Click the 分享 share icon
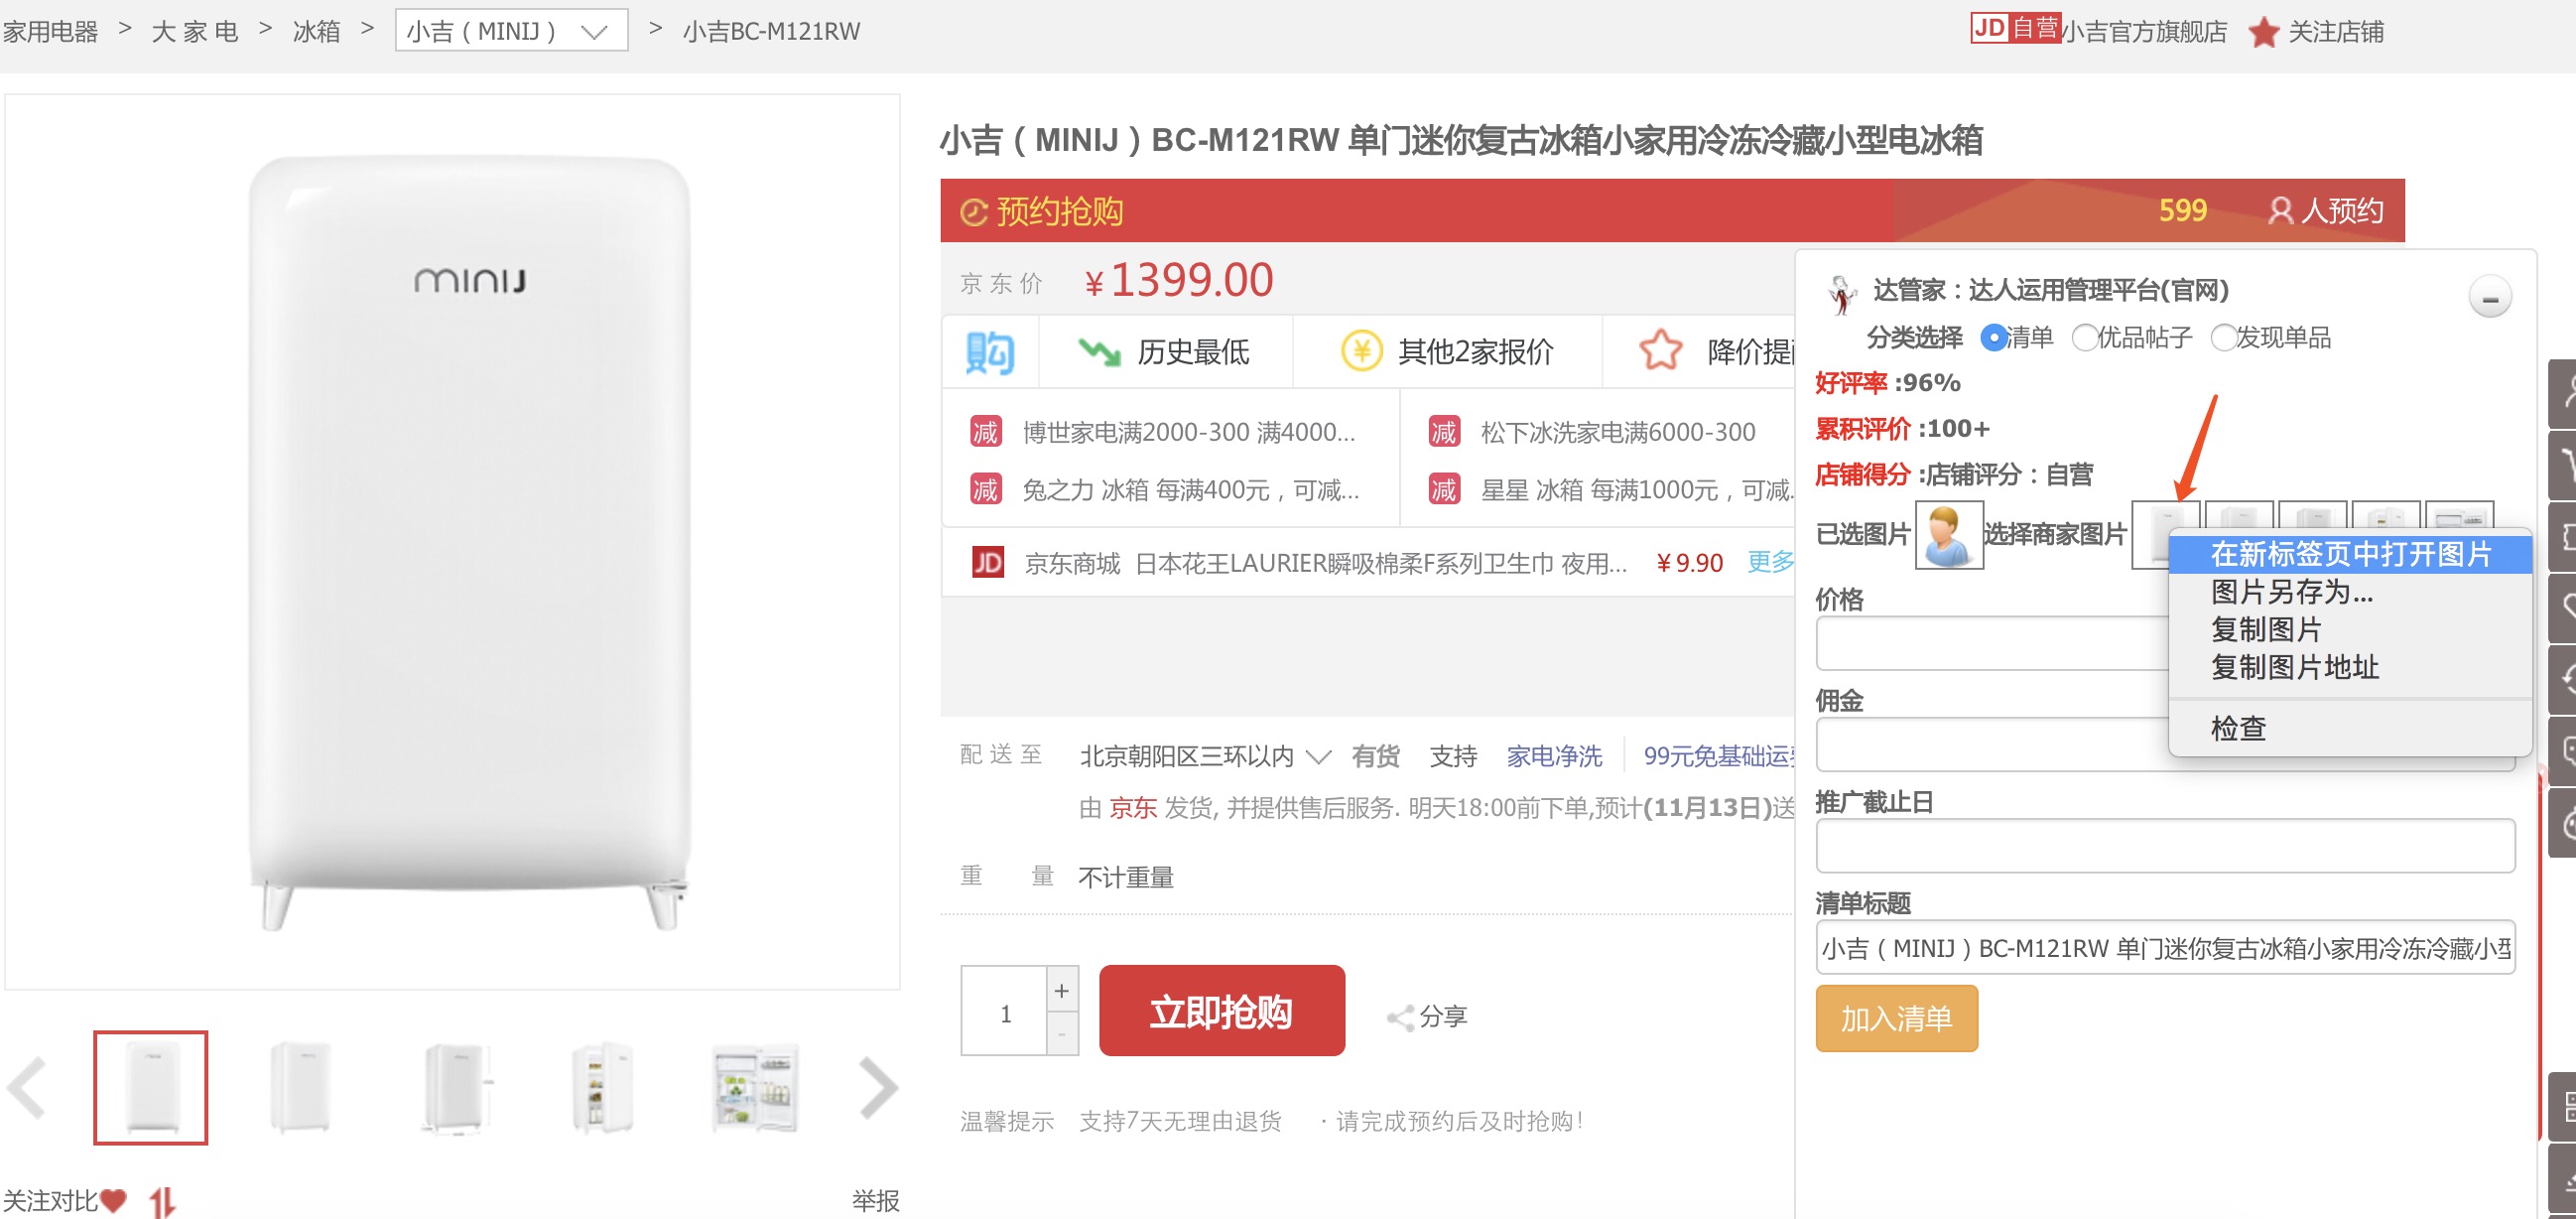This screenshot has width=2576, height=1219. point(1399,1017)
